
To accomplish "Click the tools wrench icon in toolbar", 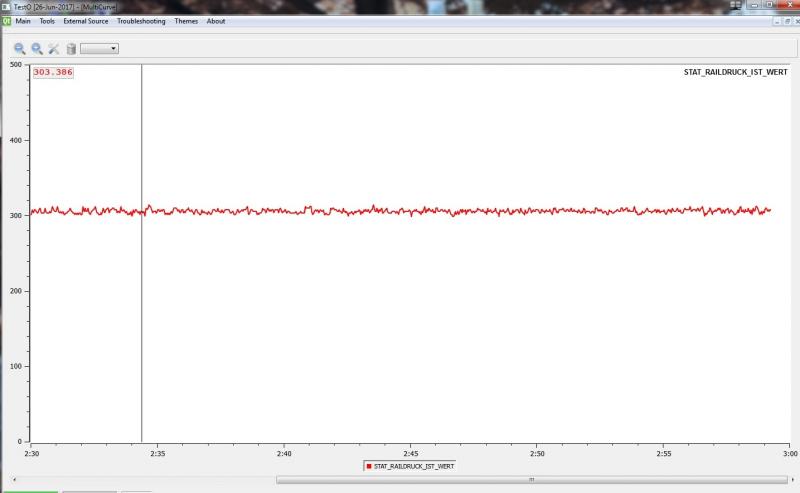I will click(x=54, y=48).
